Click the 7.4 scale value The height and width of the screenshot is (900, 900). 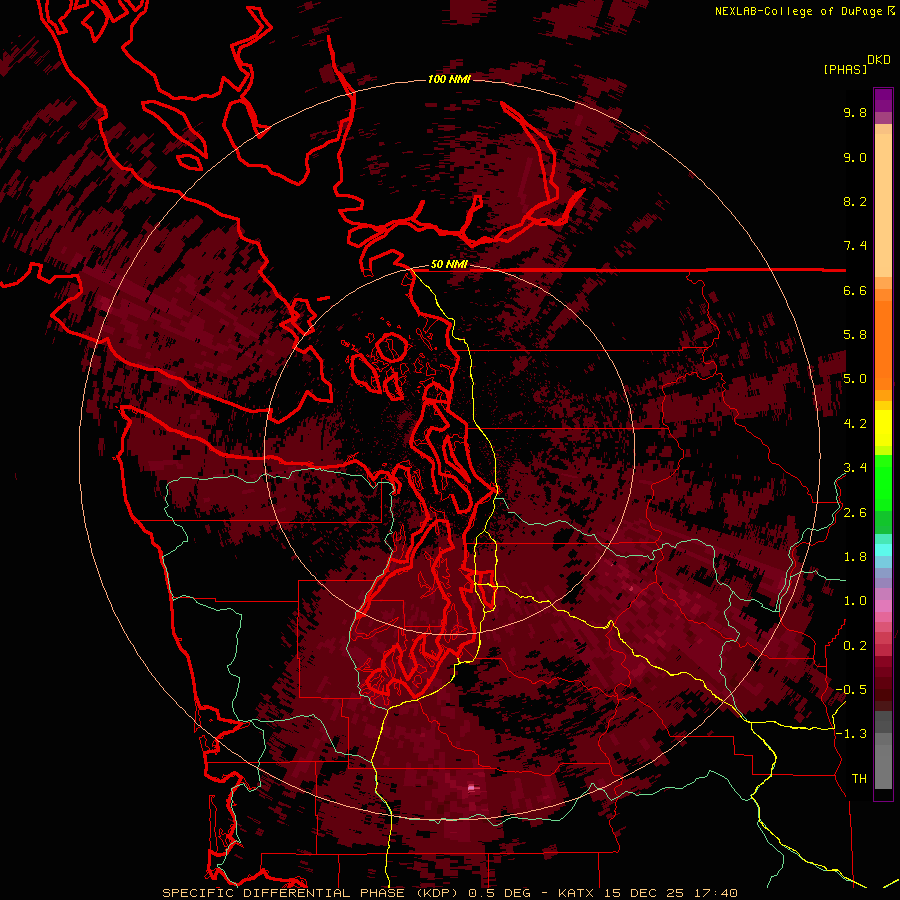(x=855, y=246)
